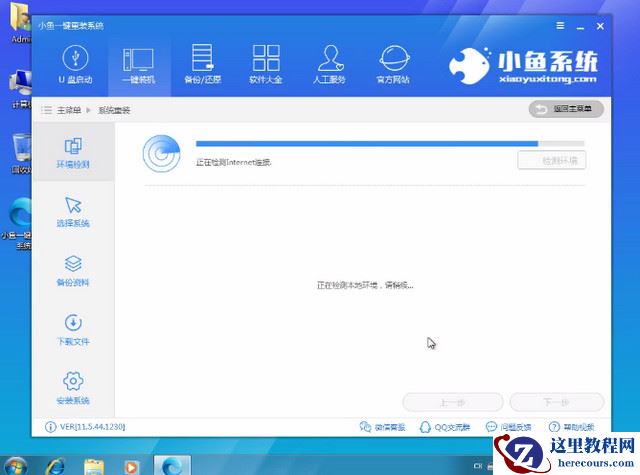Click the environment detection progress bar

(390, 144)
